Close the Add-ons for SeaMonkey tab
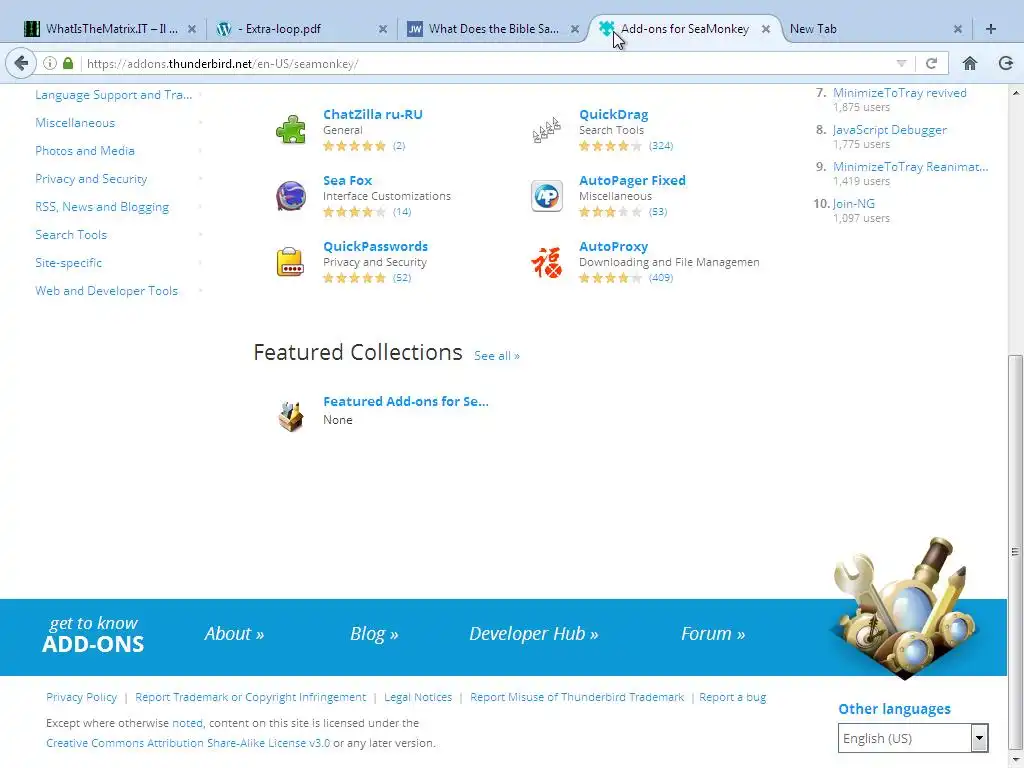The width and height of the screenshot is (1024, 768). [x=766, y=29]
